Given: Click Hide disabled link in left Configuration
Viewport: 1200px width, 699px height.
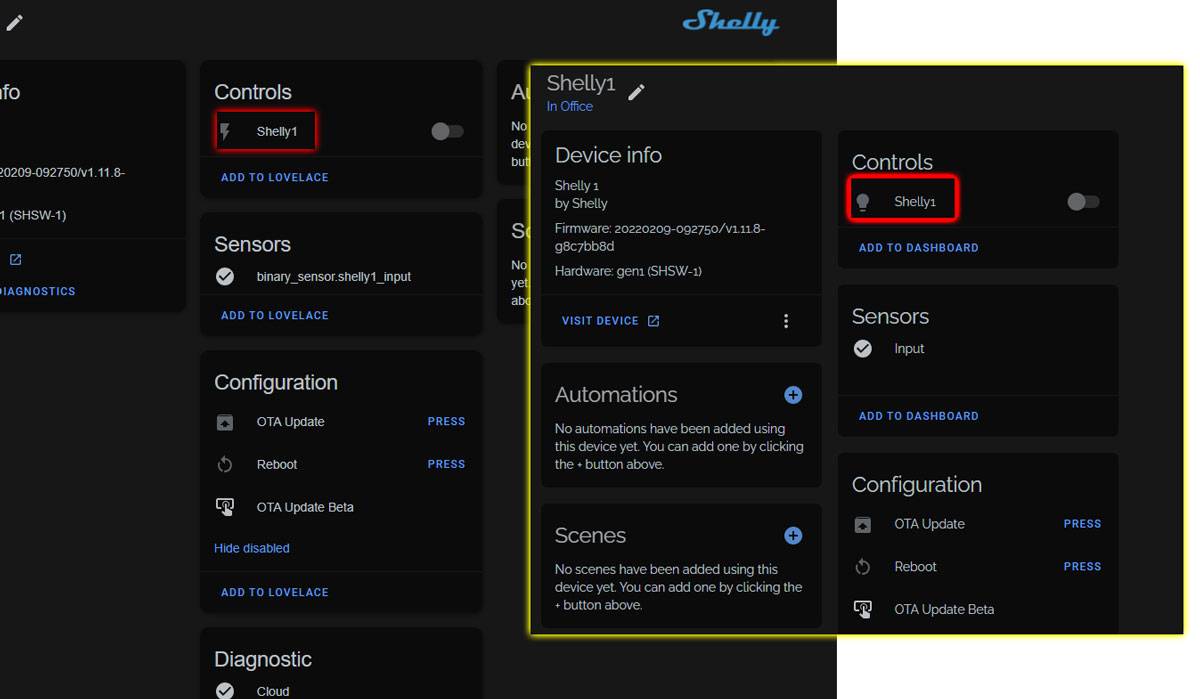Looking at the screenshot, I should tap(252, 548).
